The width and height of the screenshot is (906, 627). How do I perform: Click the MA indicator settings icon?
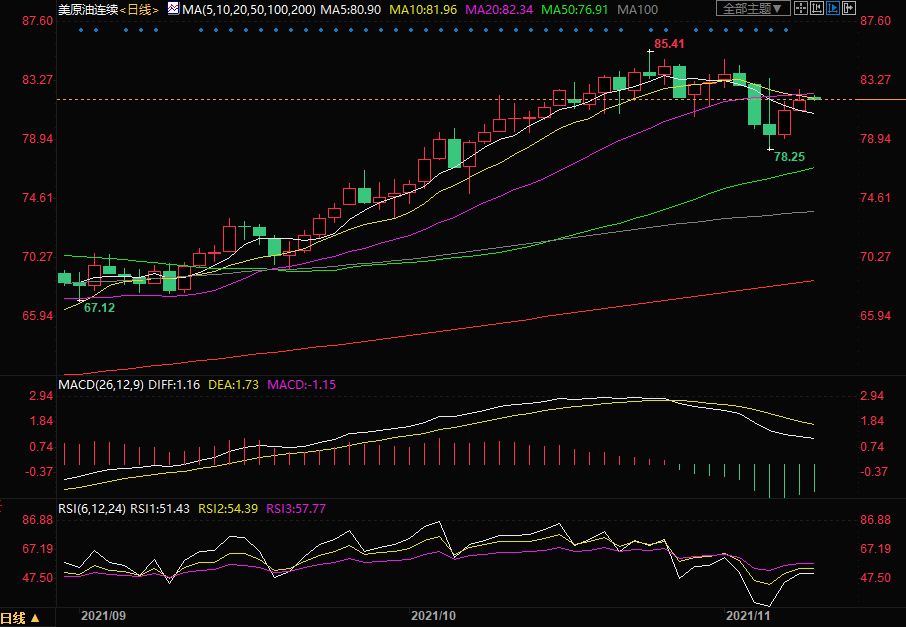point(174,9)
